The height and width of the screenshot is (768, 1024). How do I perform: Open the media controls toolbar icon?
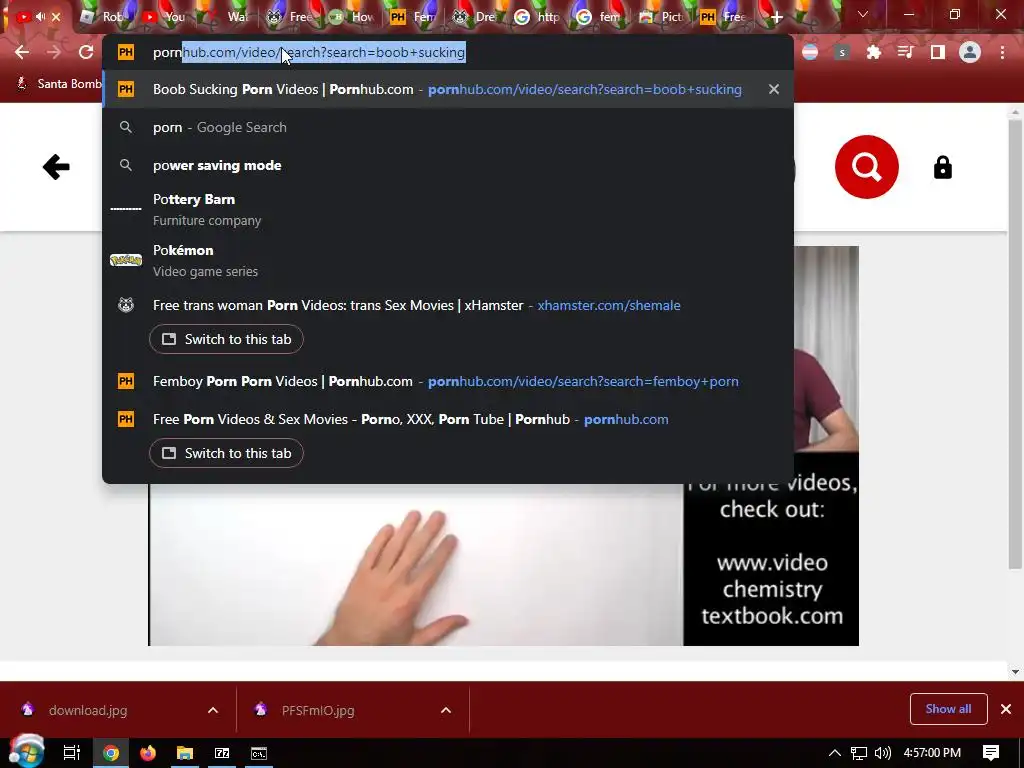coord(905,52)
